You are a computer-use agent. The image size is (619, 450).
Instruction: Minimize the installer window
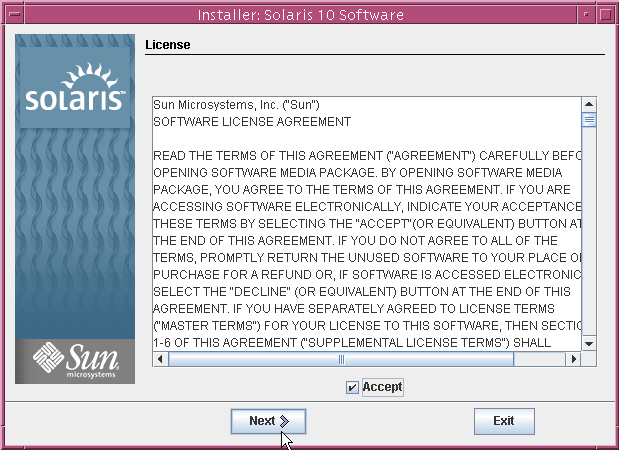pyautogui.click(x=586, y=15)
